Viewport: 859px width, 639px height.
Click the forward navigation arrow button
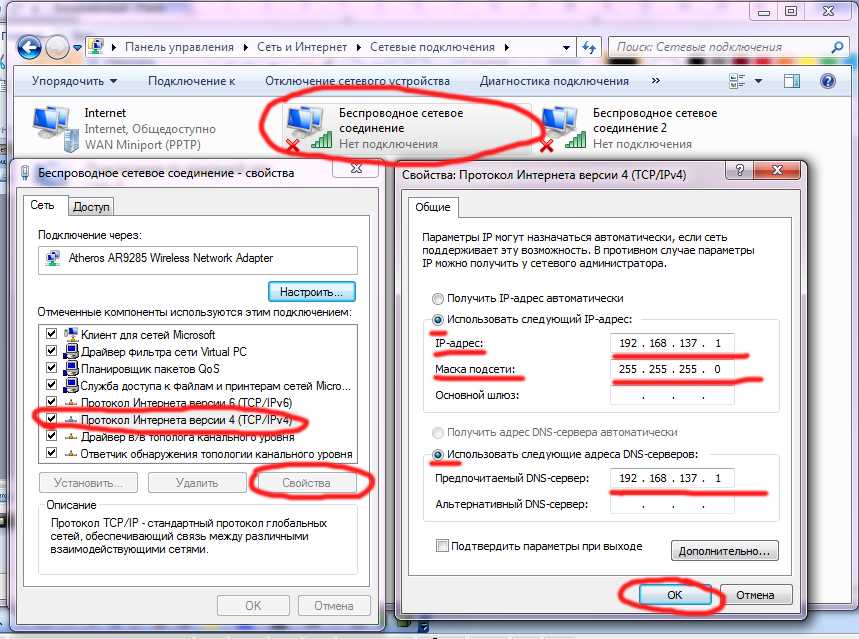tap(57, 48)
